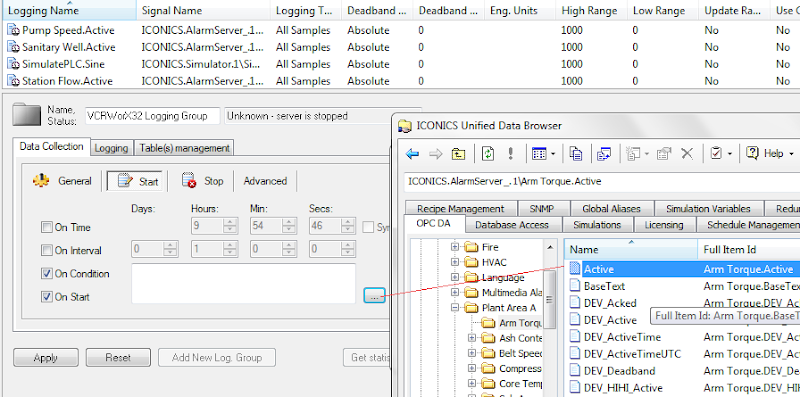Sort by the Full Item Id column header
800x397 pixels.
(748, 250)
